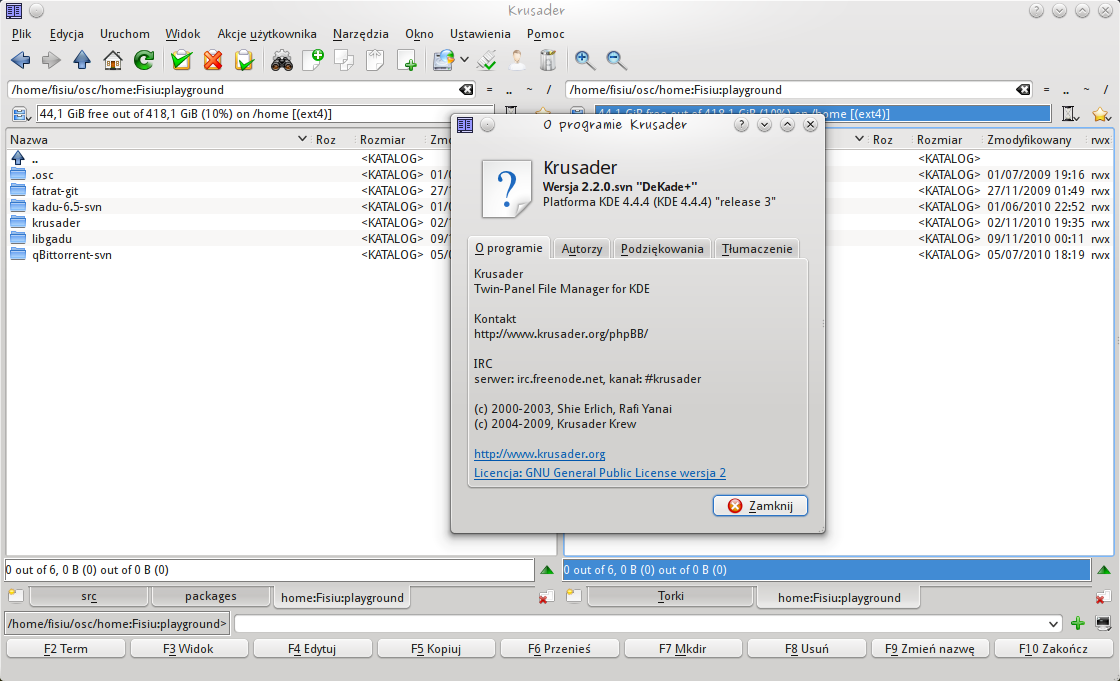Open the trash bin toolbar icon
This screenshot has width=1120, height=681.
click(x=547, y=60)
